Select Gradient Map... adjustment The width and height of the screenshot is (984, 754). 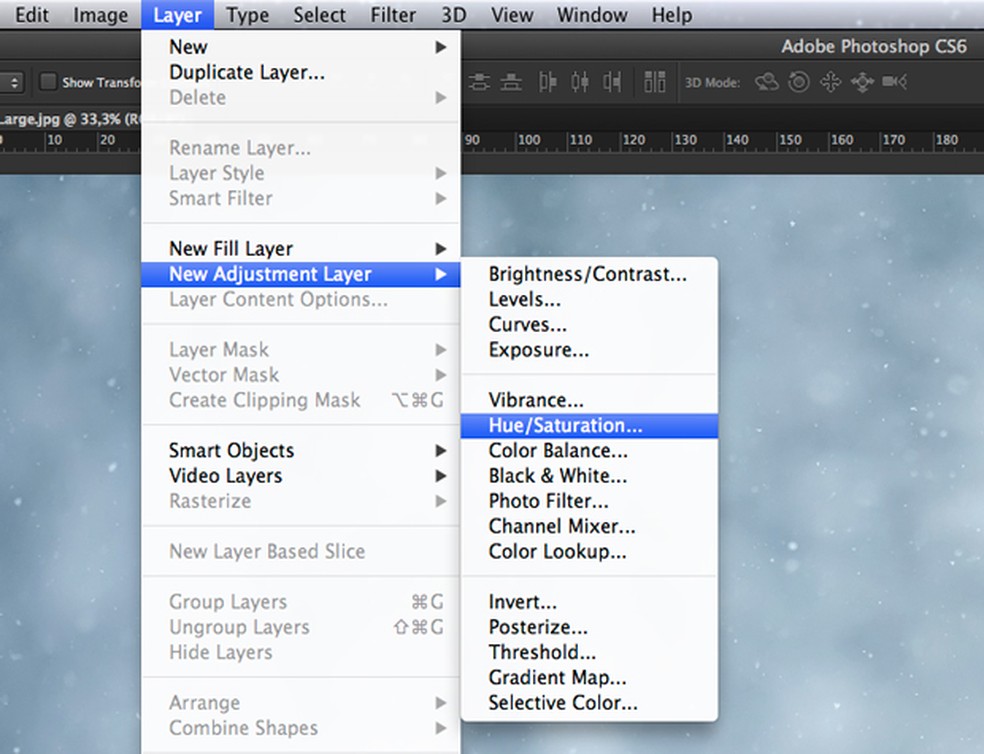coord(589,677)
